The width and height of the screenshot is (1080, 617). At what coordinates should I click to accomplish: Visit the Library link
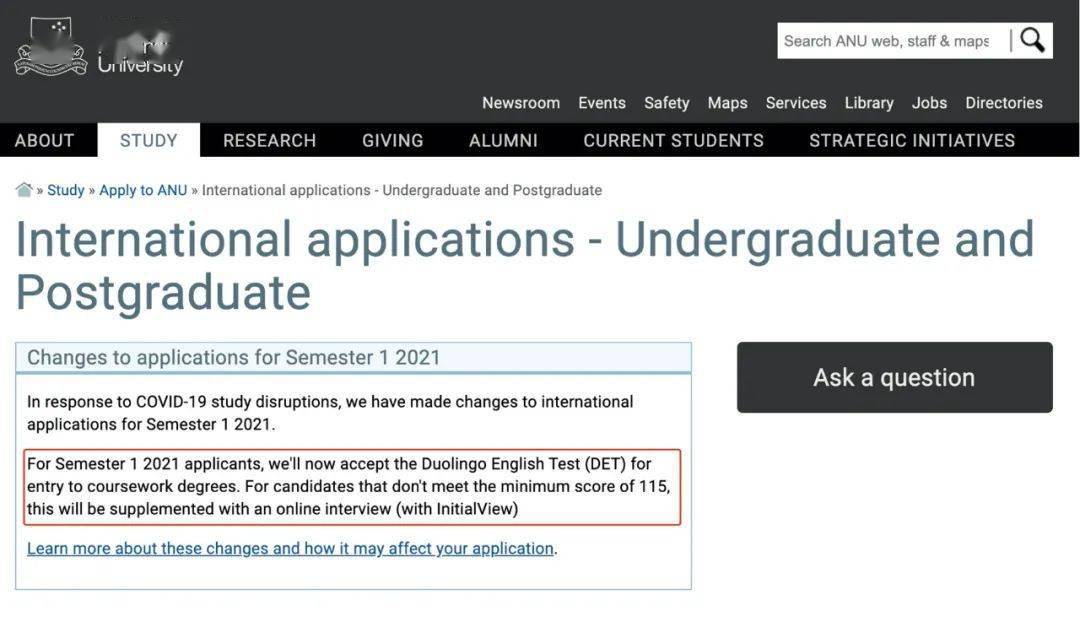point(869,103)
